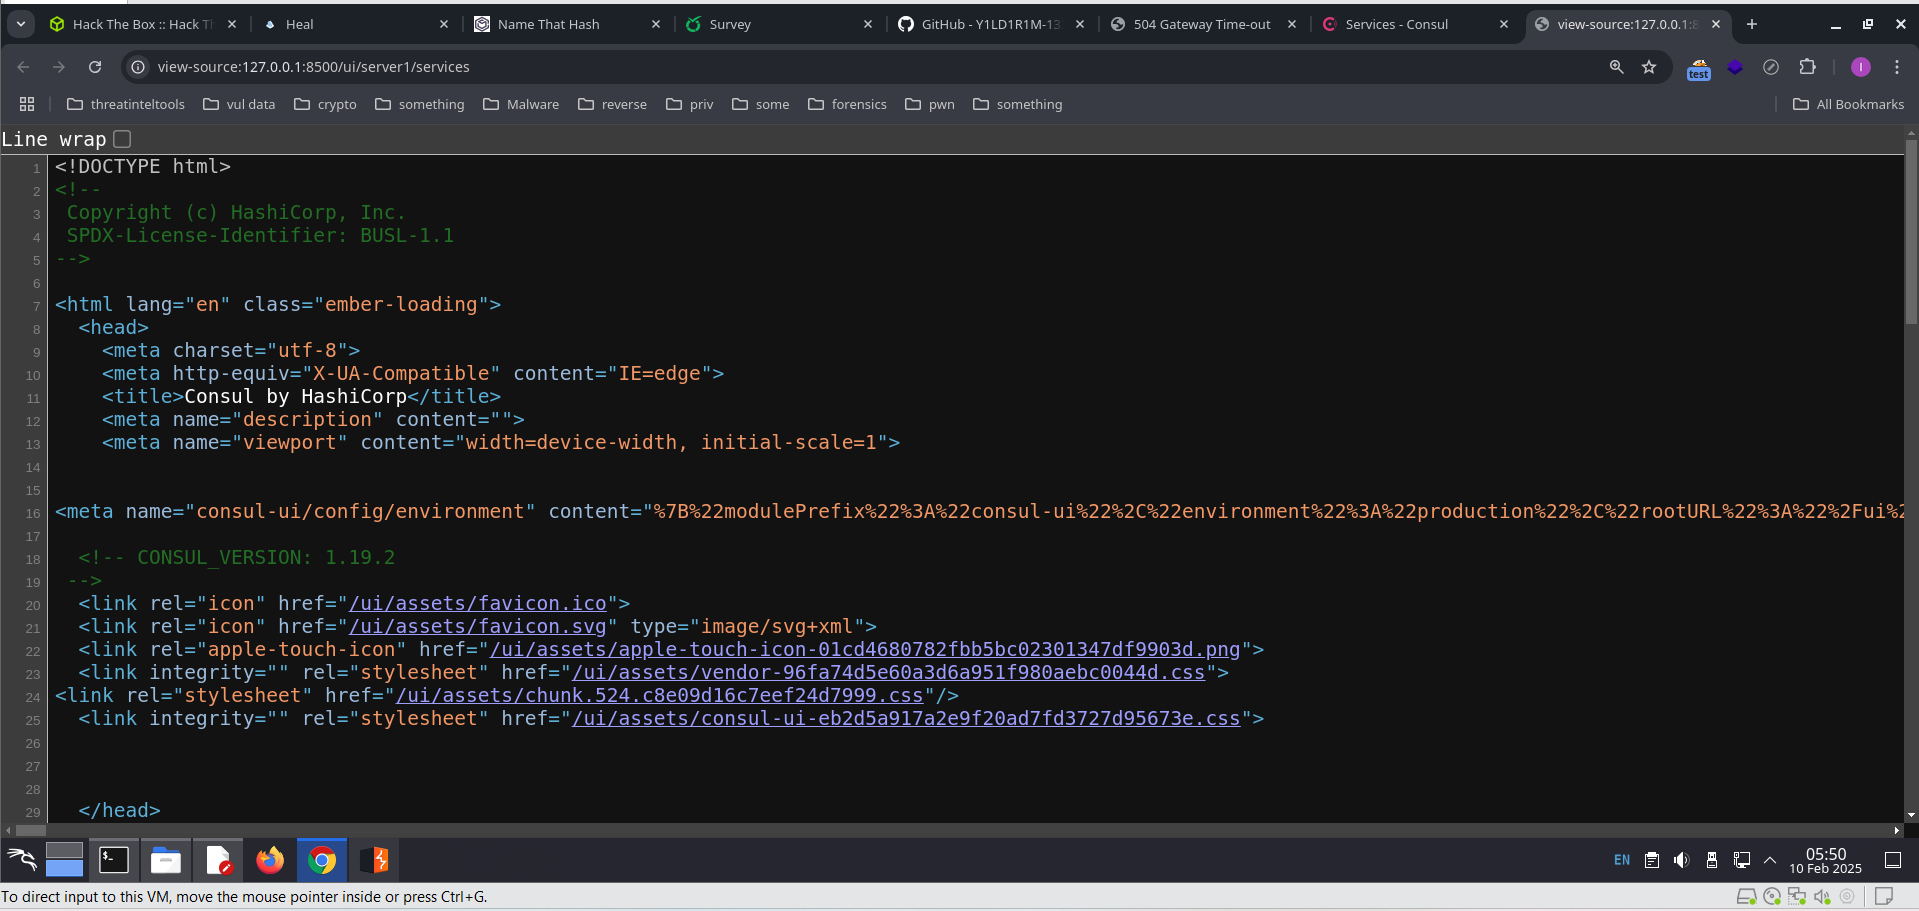
Task: Open Firefox from the taskbar
Action: [x=269, y=860]
